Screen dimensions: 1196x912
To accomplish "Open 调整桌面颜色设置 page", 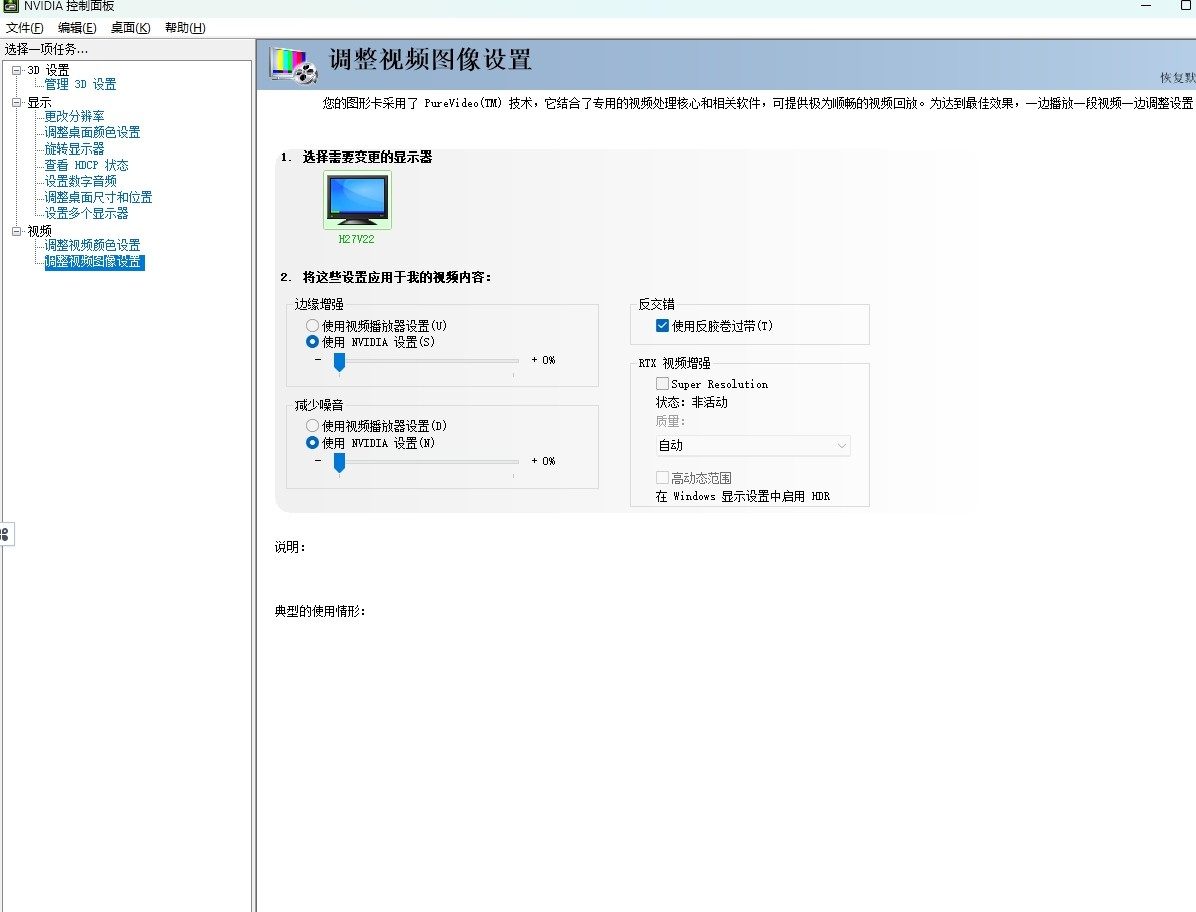I will point(92,133).
